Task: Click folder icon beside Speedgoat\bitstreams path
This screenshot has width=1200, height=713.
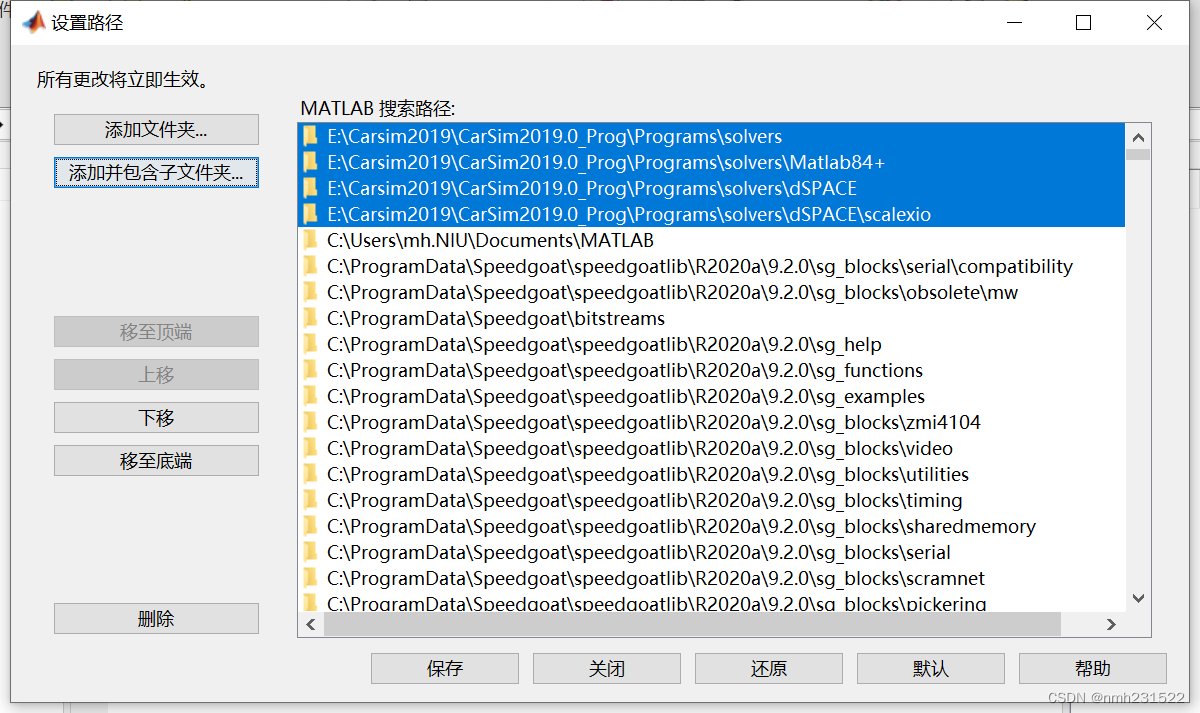Action: tap(311, 318)
